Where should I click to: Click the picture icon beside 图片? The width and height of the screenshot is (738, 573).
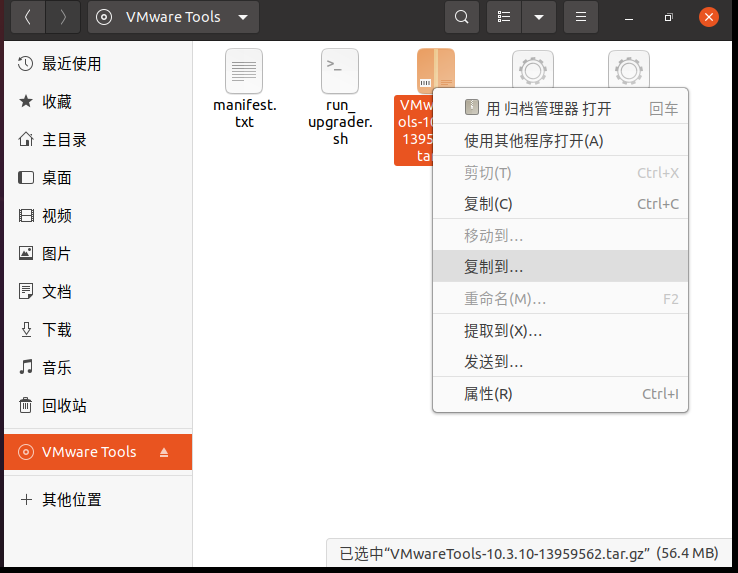25,253
